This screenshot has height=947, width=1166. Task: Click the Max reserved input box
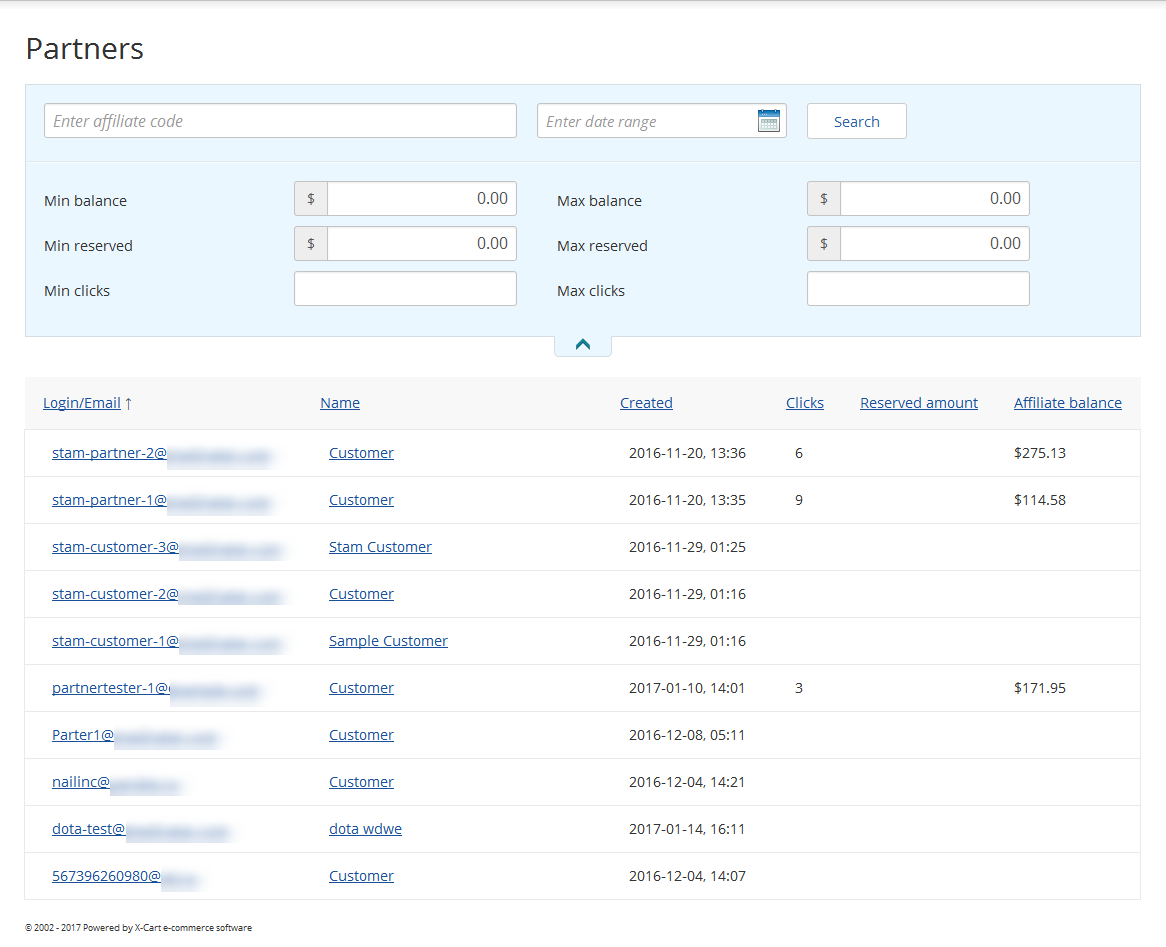click(x=933, y=244)
